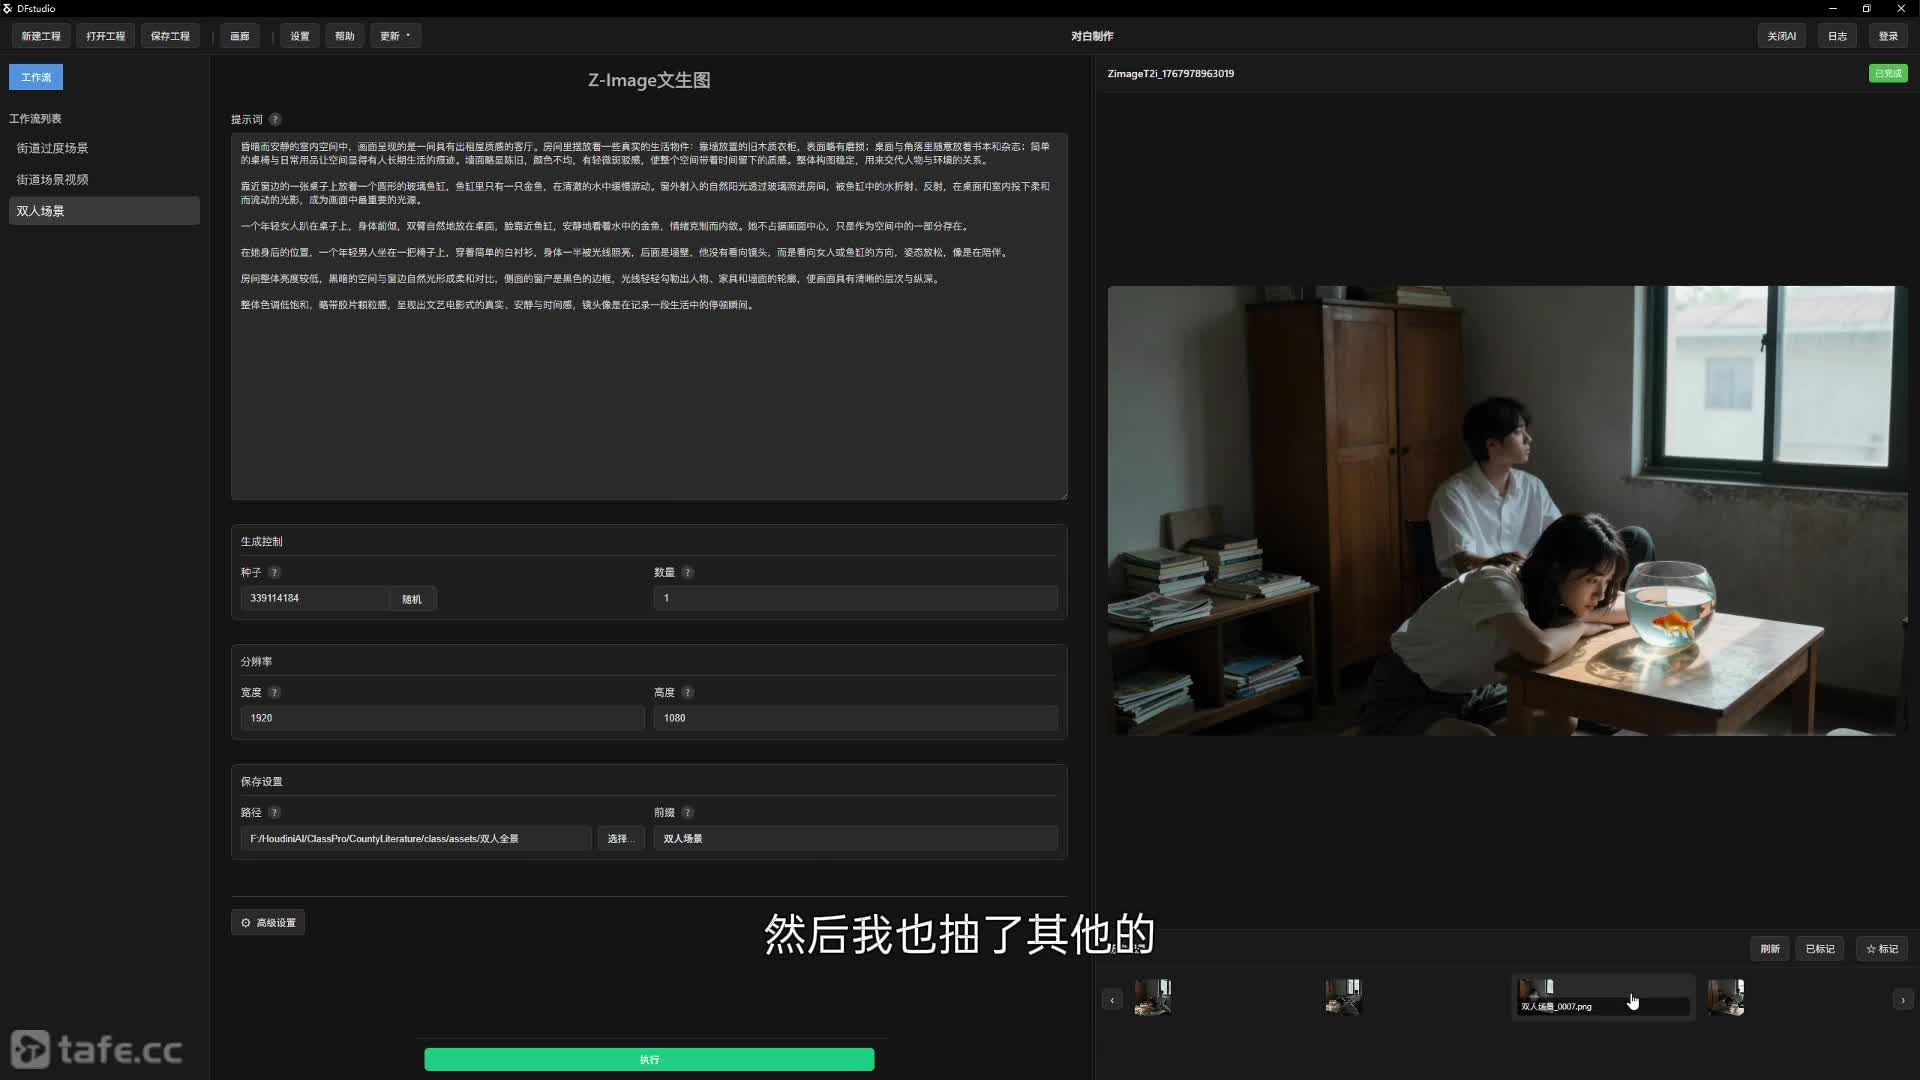Open the update dropdown menu
Viewport: 1920px width, 1080px height.
click(395, 36)
